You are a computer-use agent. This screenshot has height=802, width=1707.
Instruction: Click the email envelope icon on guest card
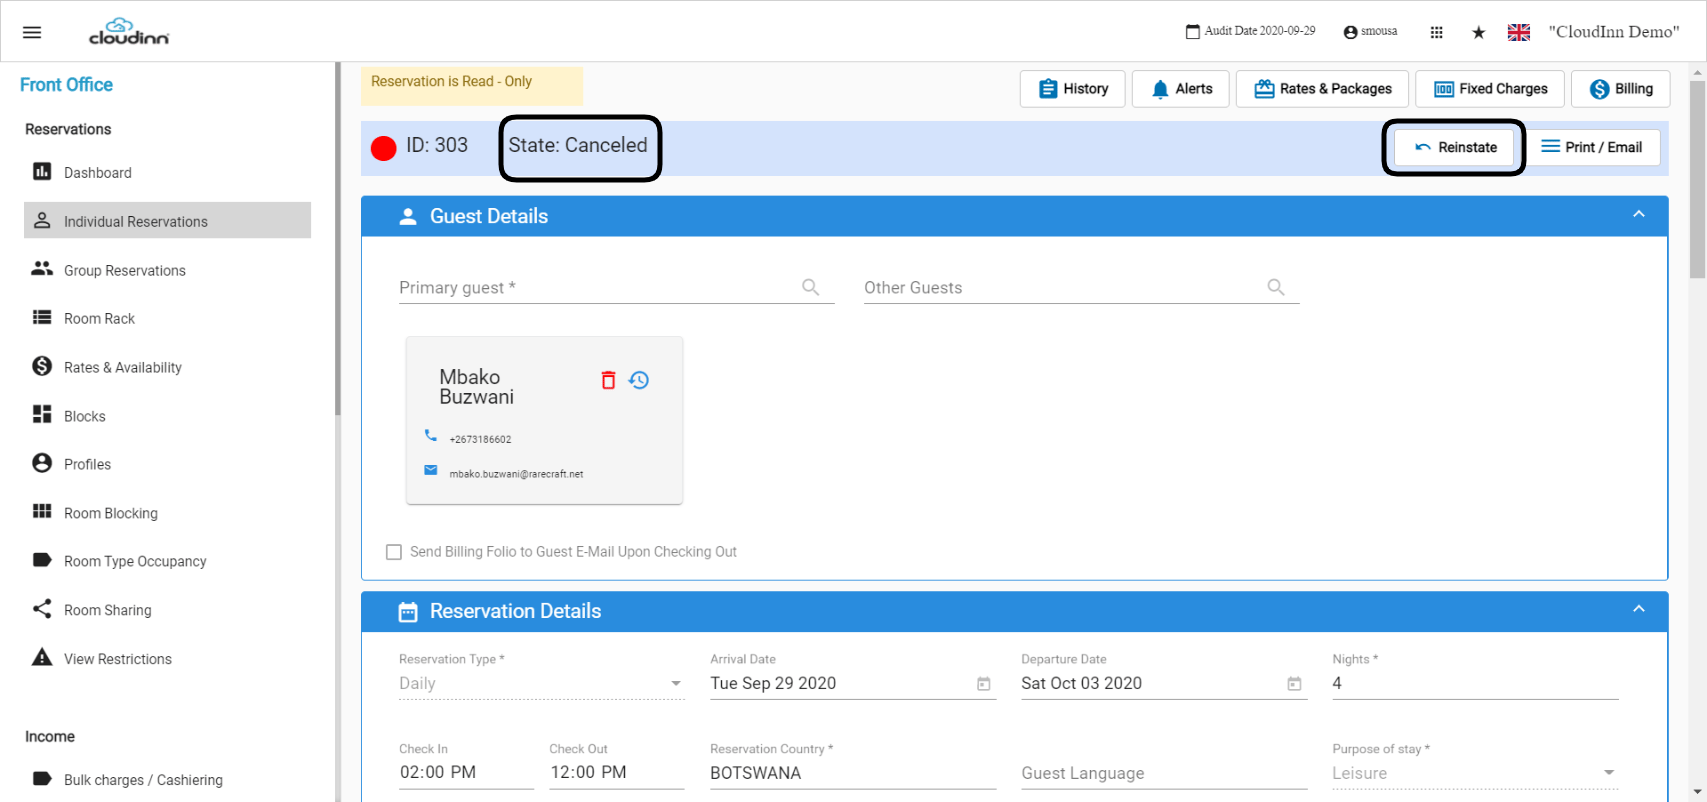pos(431,470)
